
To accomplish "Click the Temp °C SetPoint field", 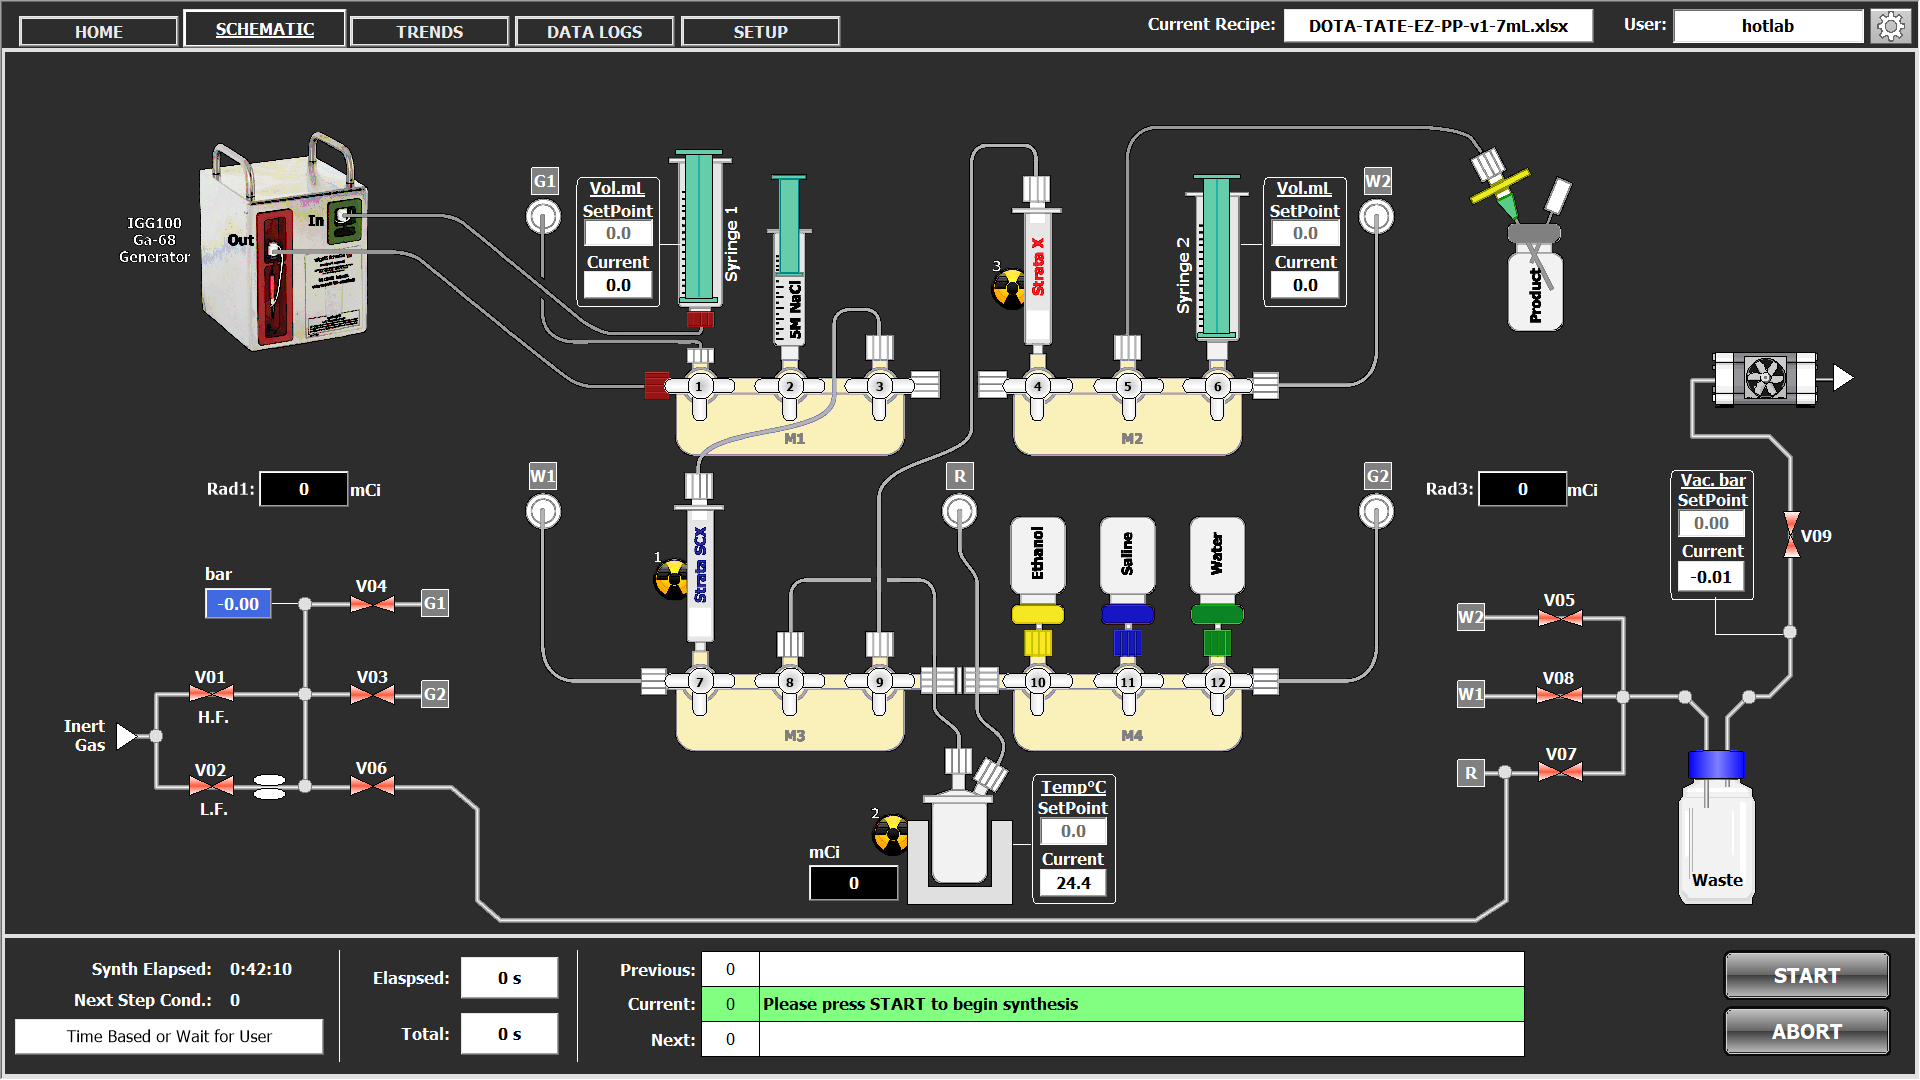I will [x=1072, y=831].
